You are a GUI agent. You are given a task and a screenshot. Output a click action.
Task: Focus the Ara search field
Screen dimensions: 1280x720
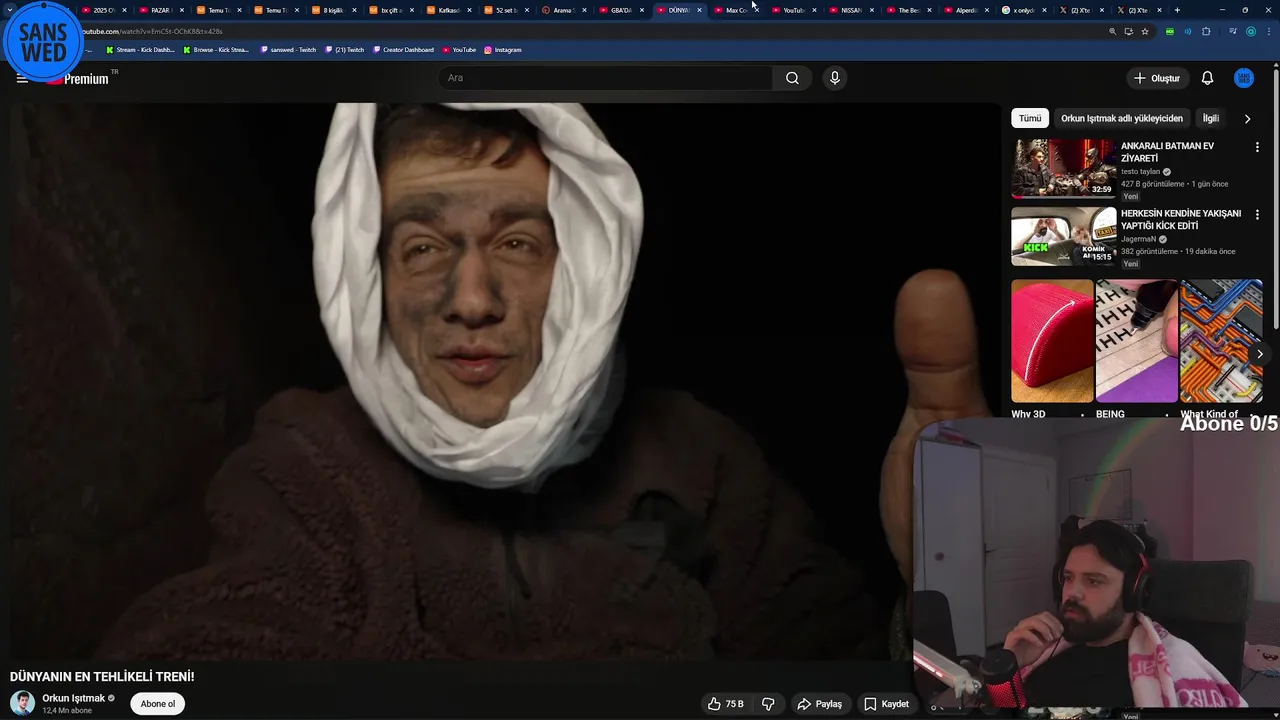[x=605, y=78]
